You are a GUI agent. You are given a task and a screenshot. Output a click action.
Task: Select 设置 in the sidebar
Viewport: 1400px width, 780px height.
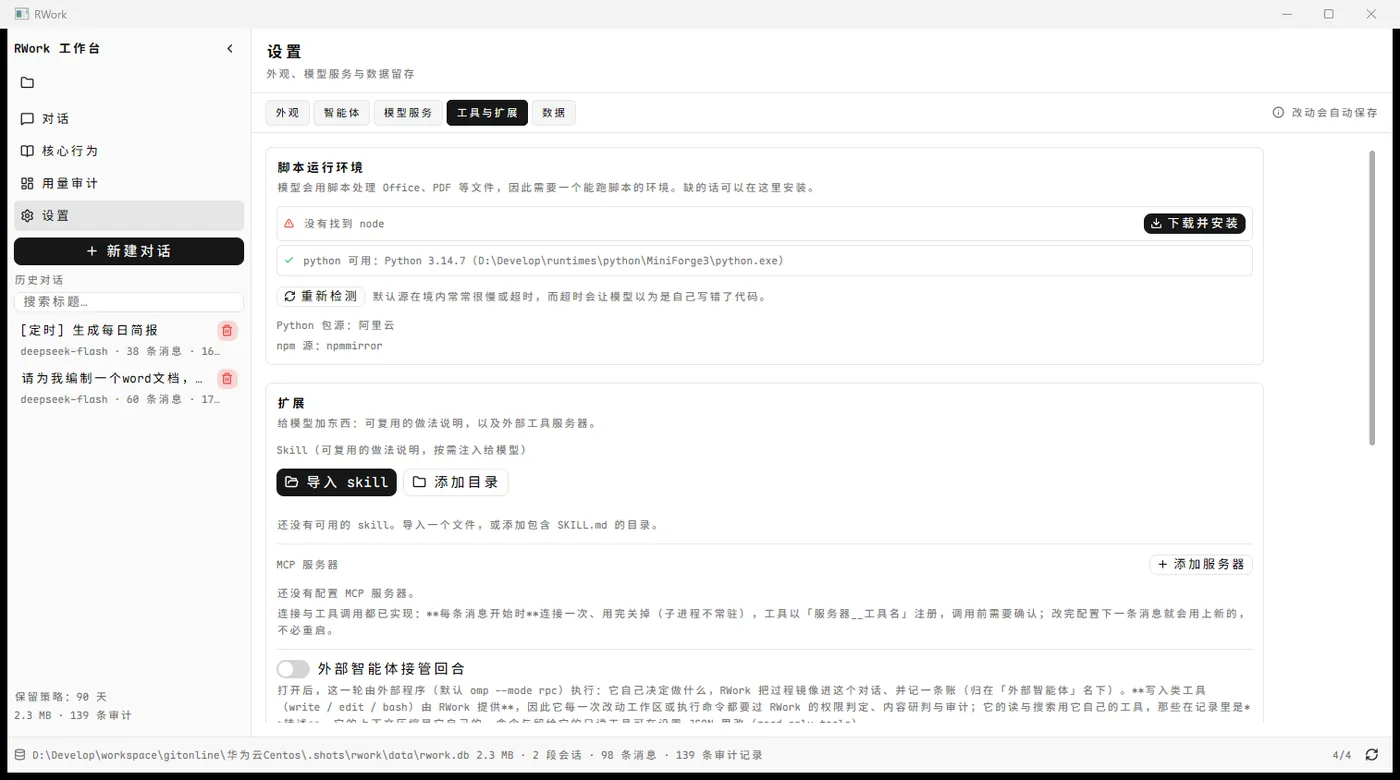click(x=129, y=216)
